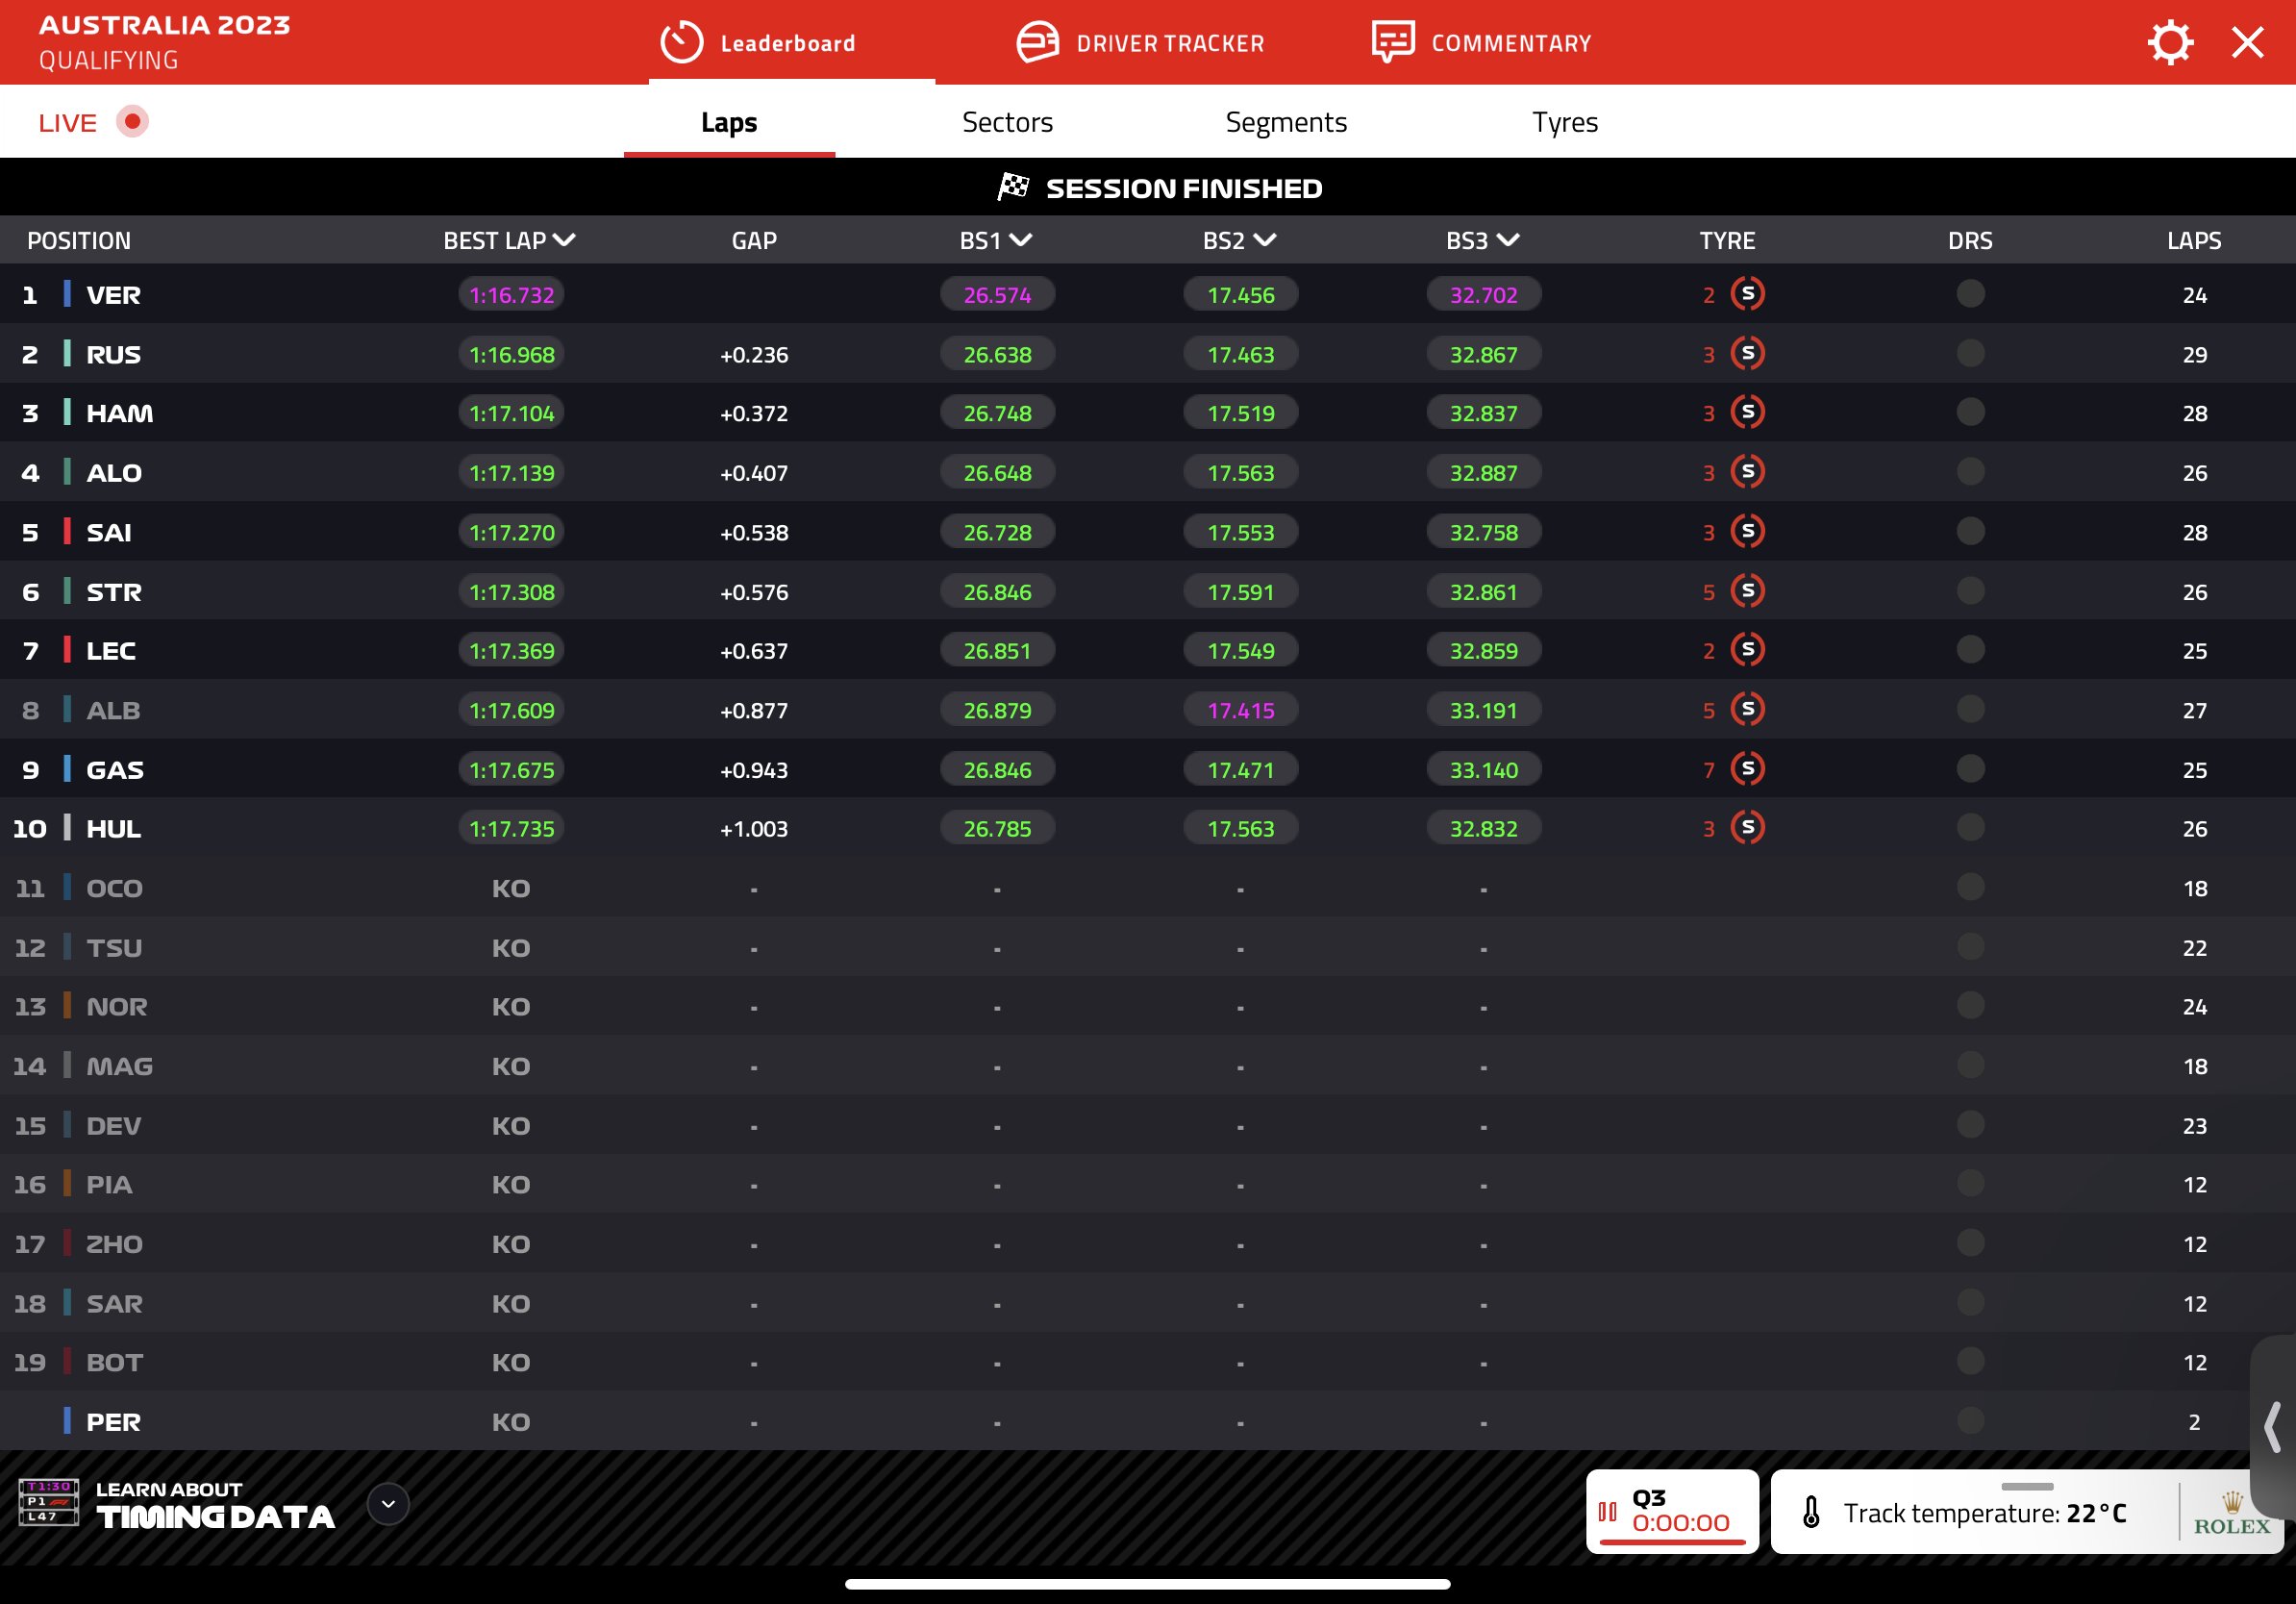Click ALB's DRS indicator dot
Image resolution: width=2296 pixels, height=1604 pixels.
click(x=1970, y=709)
